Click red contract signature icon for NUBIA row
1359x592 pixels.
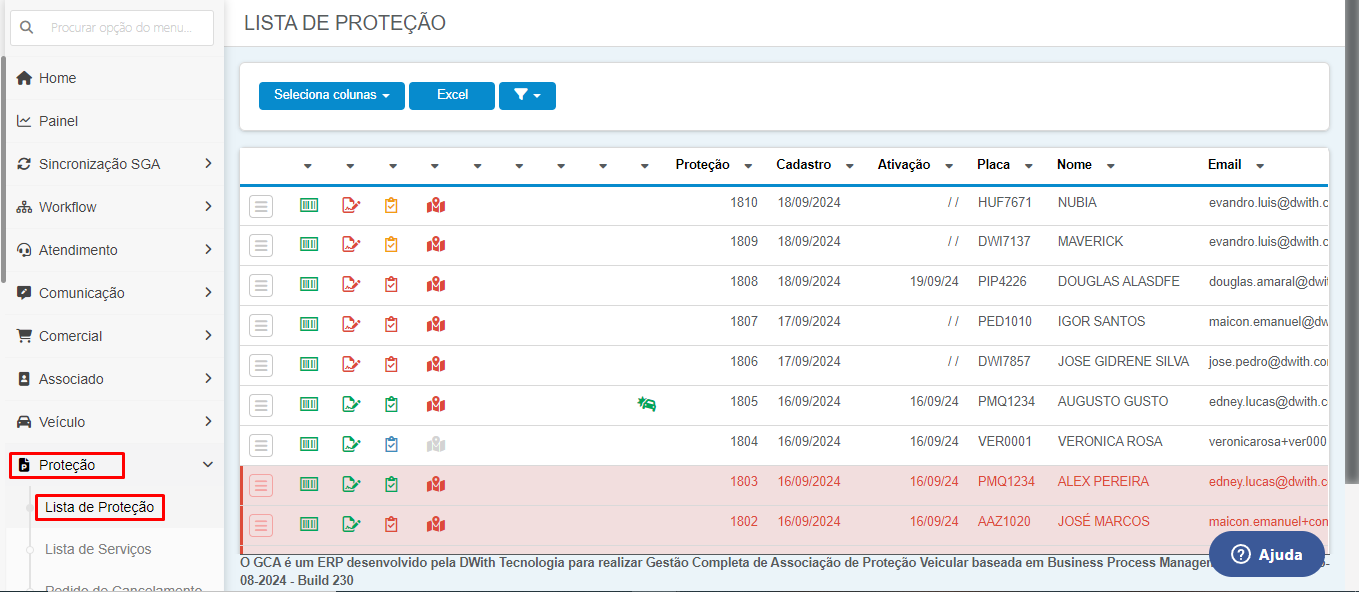(351, 205)
